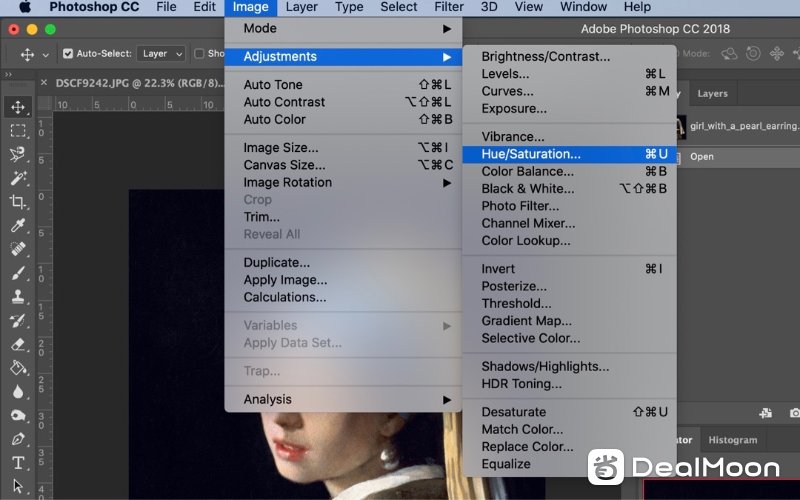Select the Move tool in the toolbar
Viewport: 800px width, 500px height.
point(18,107)
